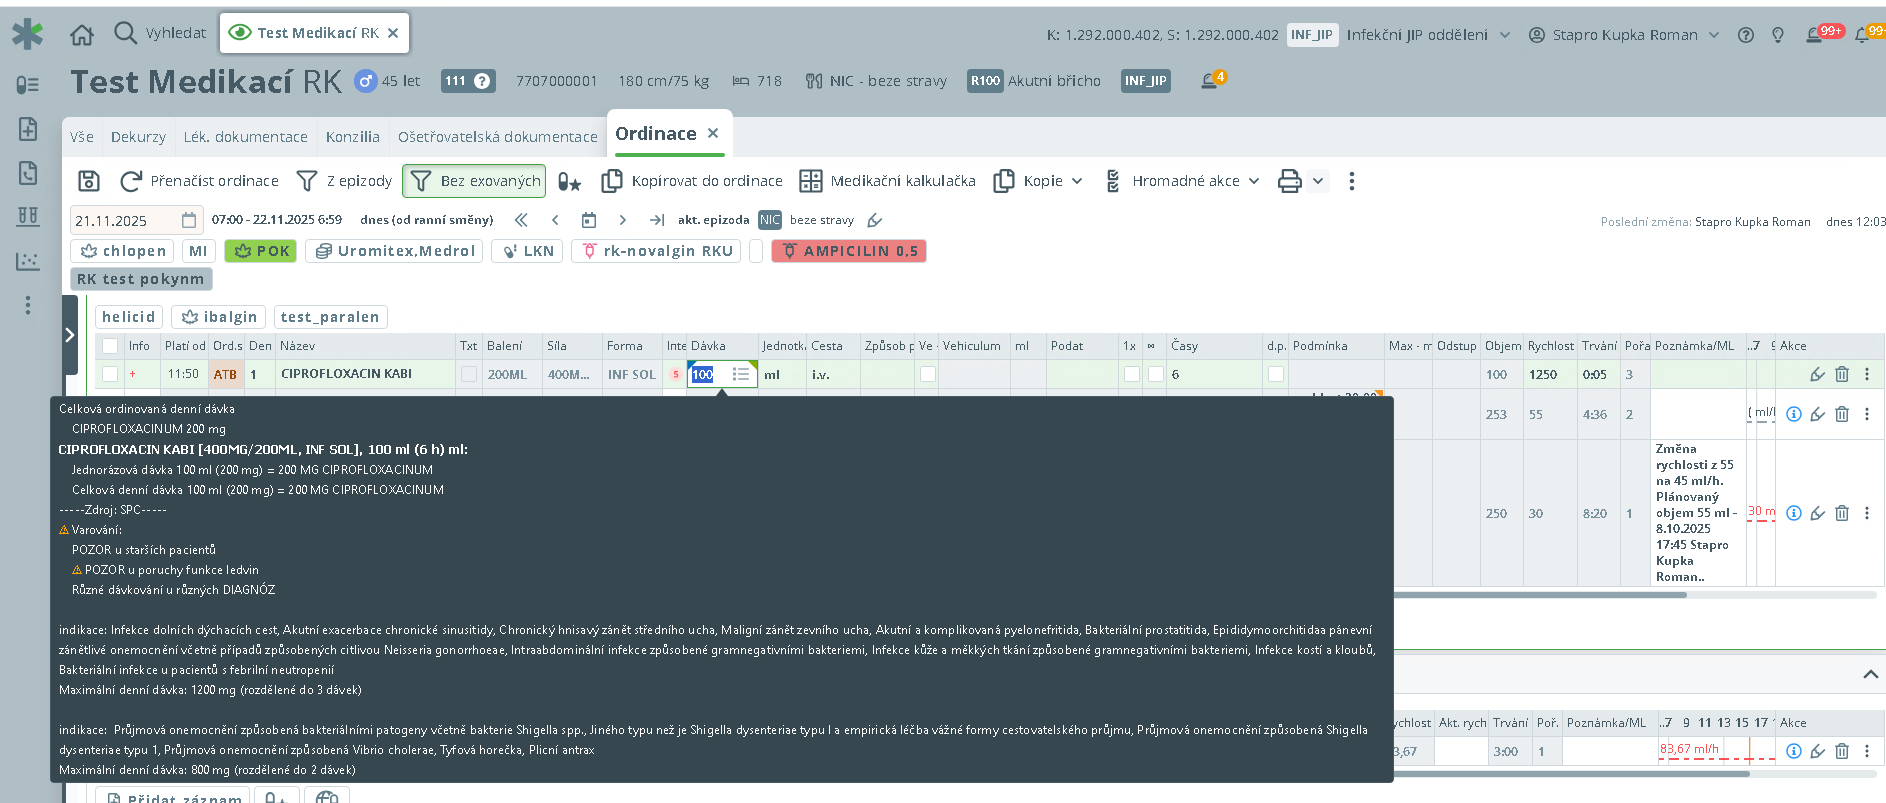Open the Hromadné akce dropdown
The width and height of the screenshot is (1886, 803).
(x=1182, y=181)
